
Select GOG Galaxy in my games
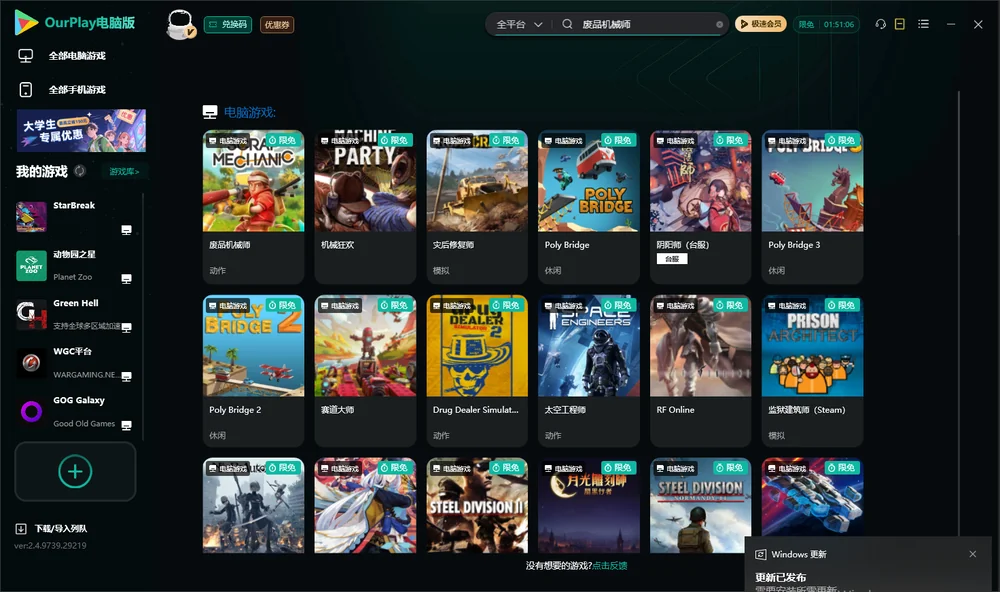click(x=74, y=411)
